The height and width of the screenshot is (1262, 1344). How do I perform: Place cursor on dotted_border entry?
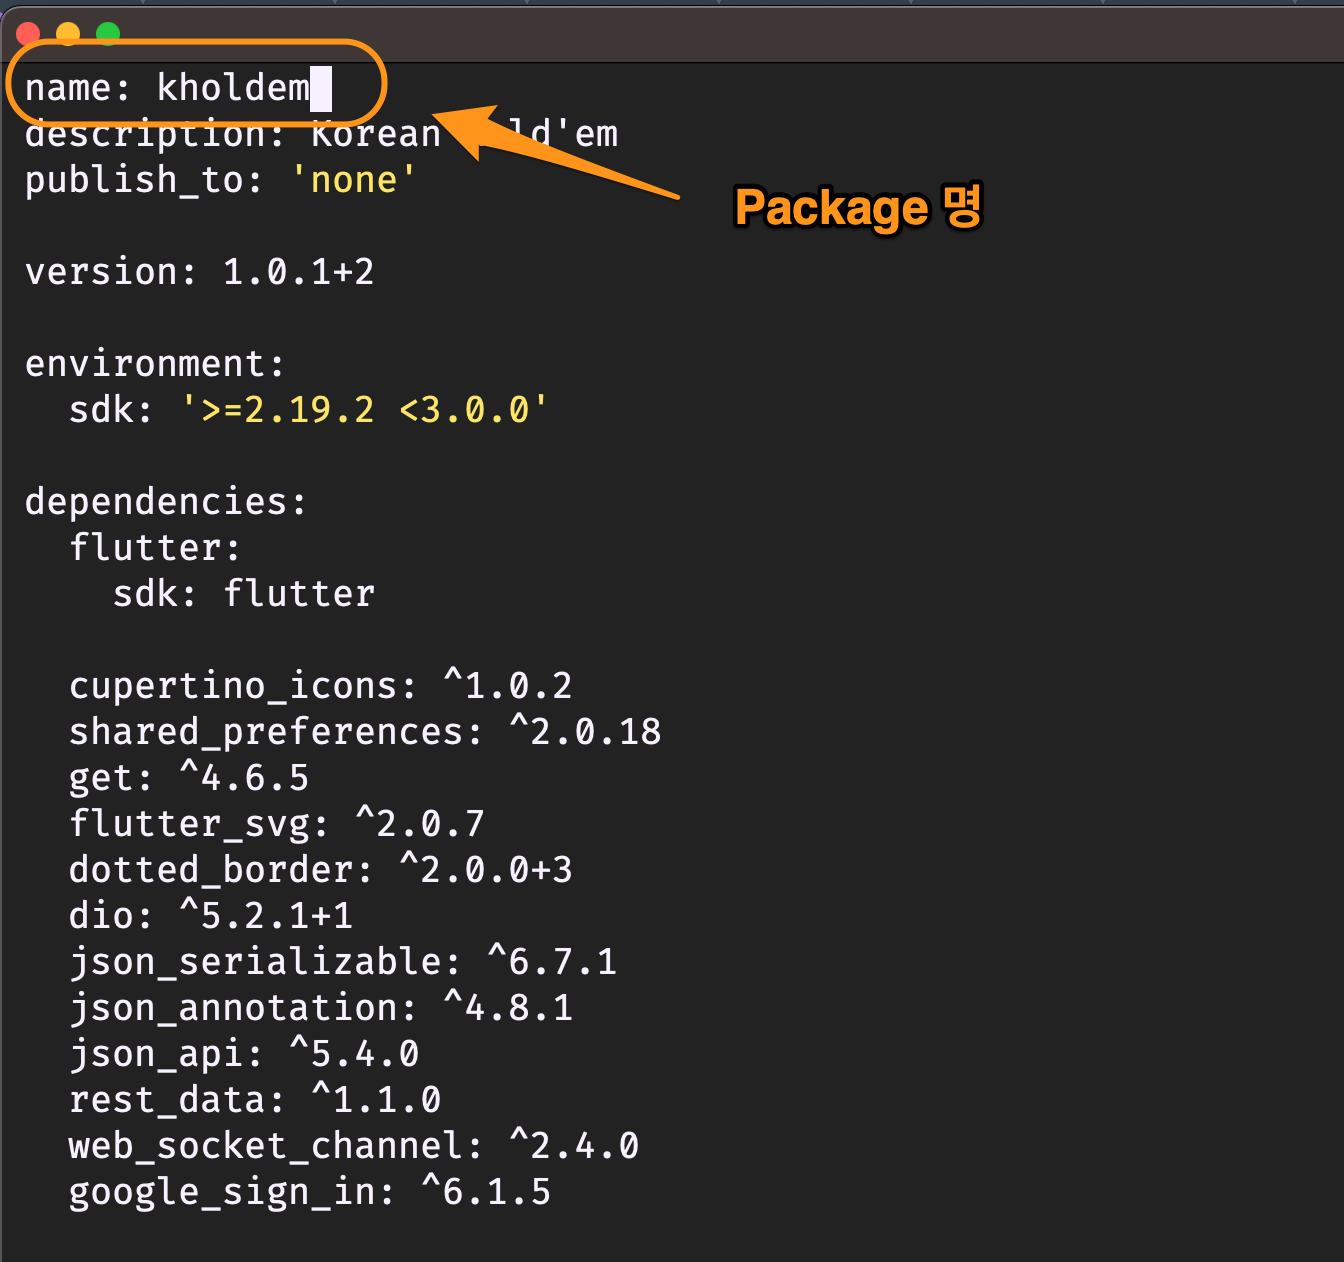320,870
